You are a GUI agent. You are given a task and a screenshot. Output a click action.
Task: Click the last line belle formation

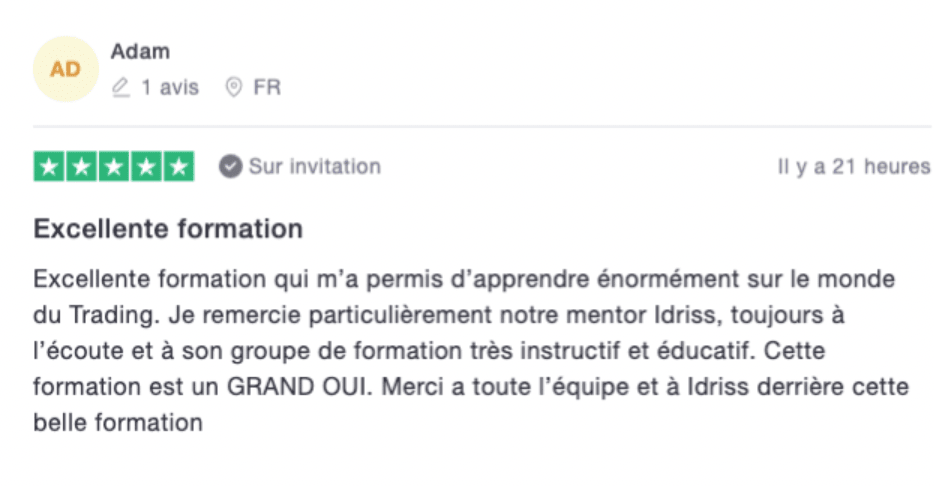click(118, 423)
